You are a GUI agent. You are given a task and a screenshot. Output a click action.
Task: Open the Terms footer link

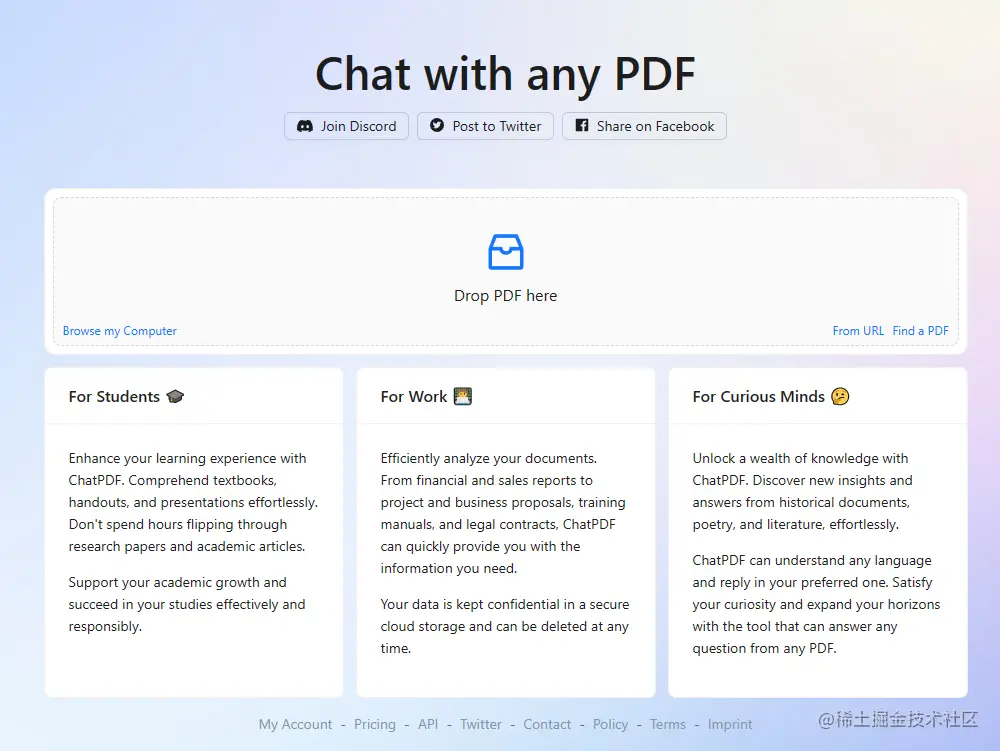point(668,724)
